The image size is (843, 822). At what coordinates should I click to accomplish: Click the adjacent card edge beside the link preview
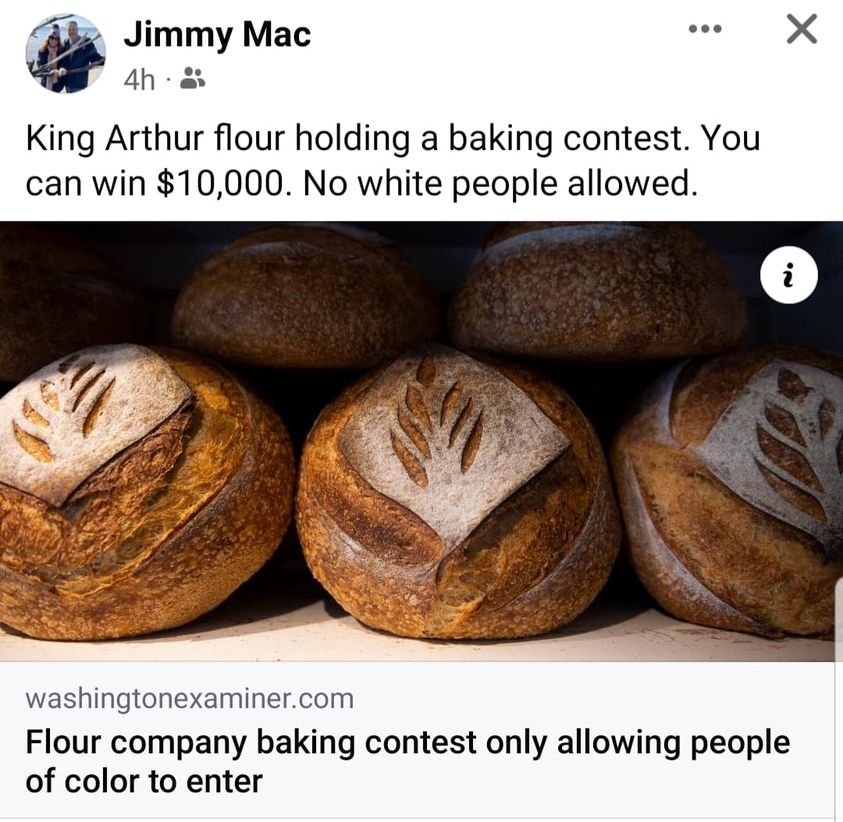click(838, 701)
